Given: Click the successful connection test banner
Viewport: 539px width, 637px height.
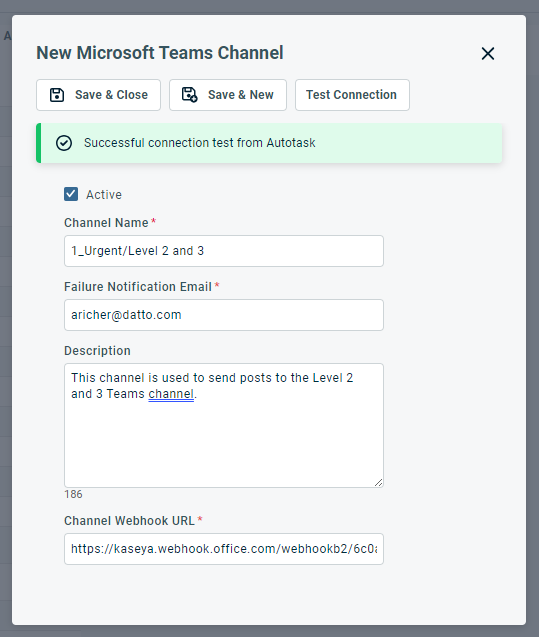Looking at the screenshot, I should click(x=269, y=143).
